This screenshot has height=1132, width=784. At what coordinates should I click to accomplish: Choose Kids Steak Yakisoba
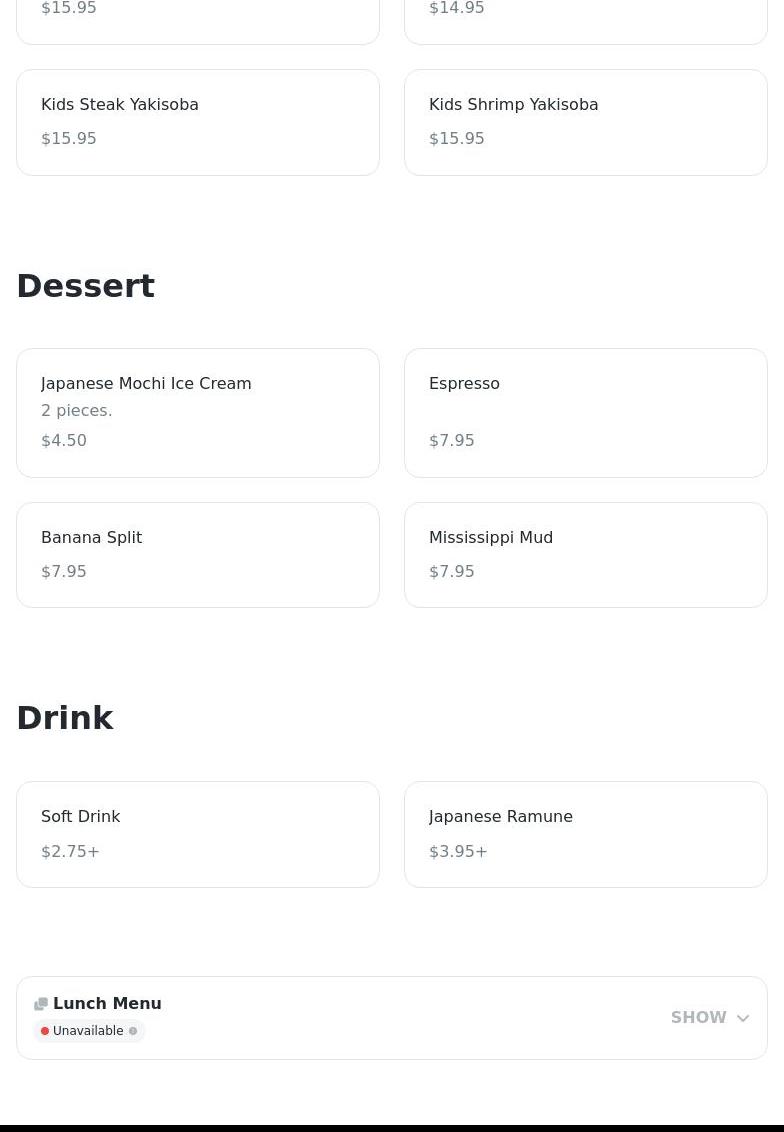tap(198, 122)
